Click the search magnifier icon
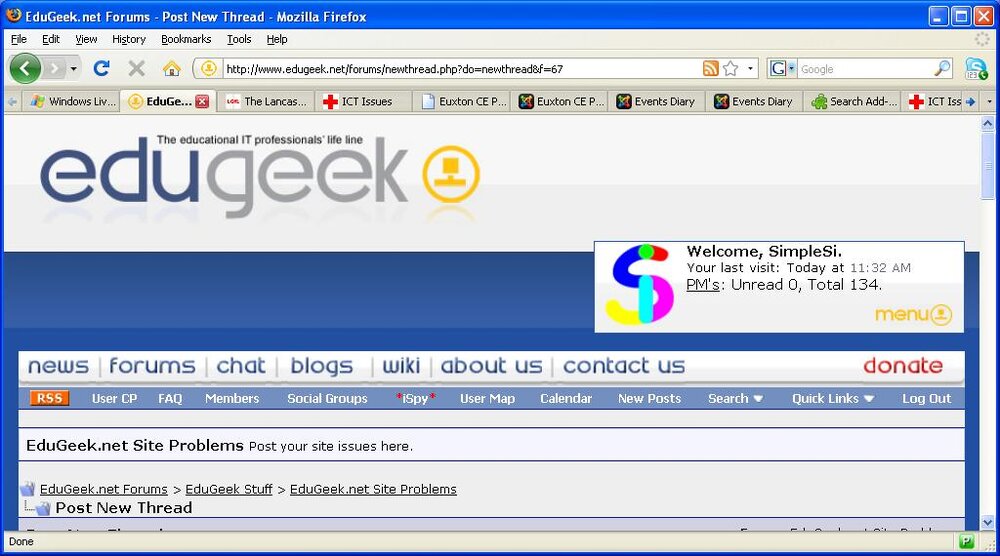Viewport: 1000px width, 556px height. (x=942, y=68)
